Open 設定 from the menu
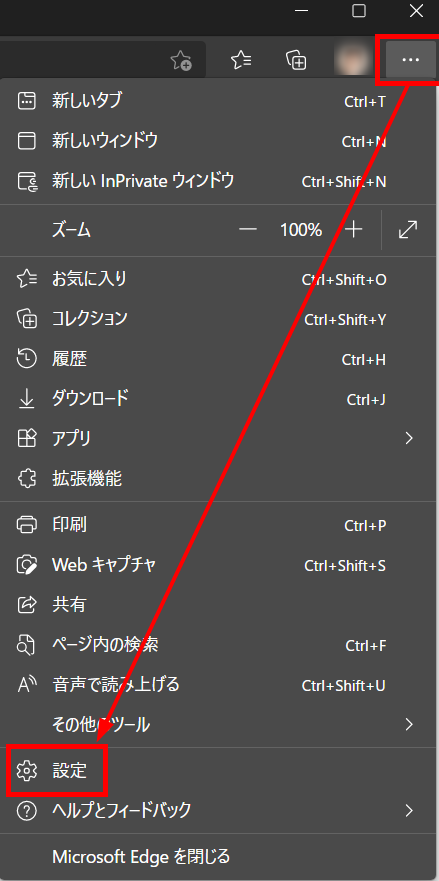The width and height of the screenshot is (439, 881). pyautogui.click(x=219, y=770)
